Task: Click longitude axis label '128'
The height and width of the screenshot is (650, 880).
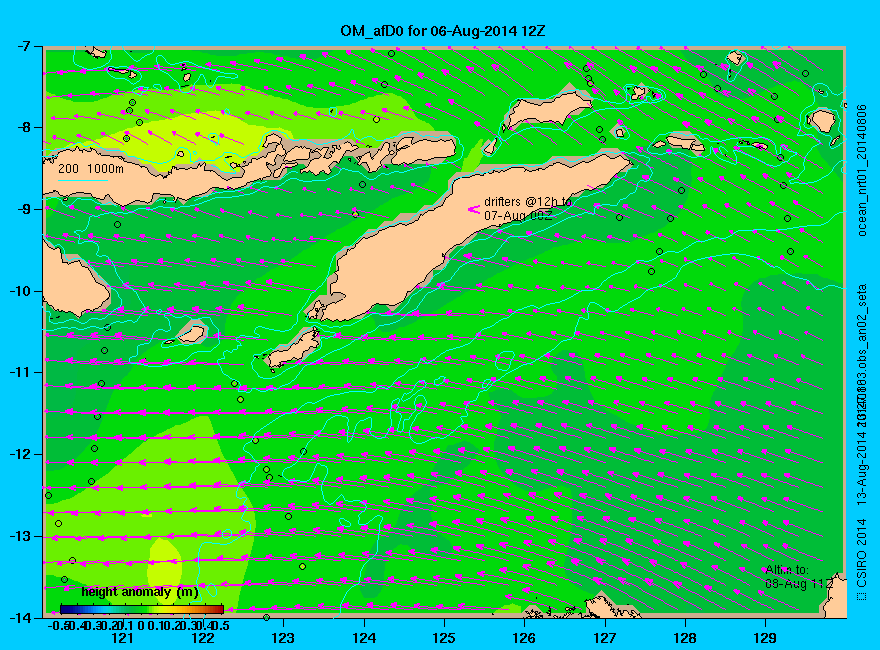Action: point(685,638)
